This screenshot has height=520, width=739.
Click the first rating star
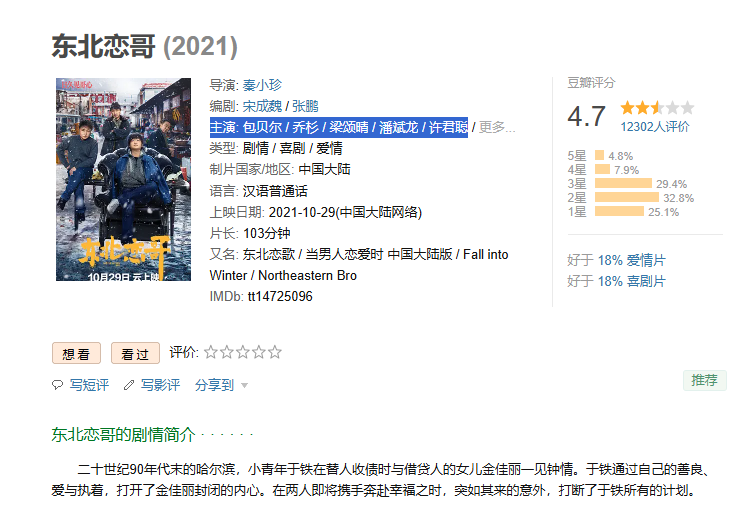point(211,352)
